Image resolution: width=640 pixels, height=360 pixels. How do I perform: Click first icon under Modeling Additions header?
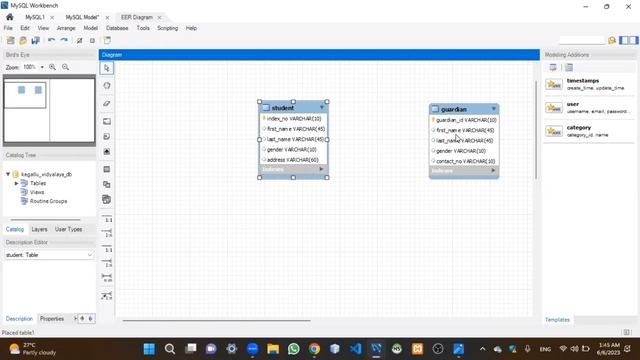click(553, 67)
